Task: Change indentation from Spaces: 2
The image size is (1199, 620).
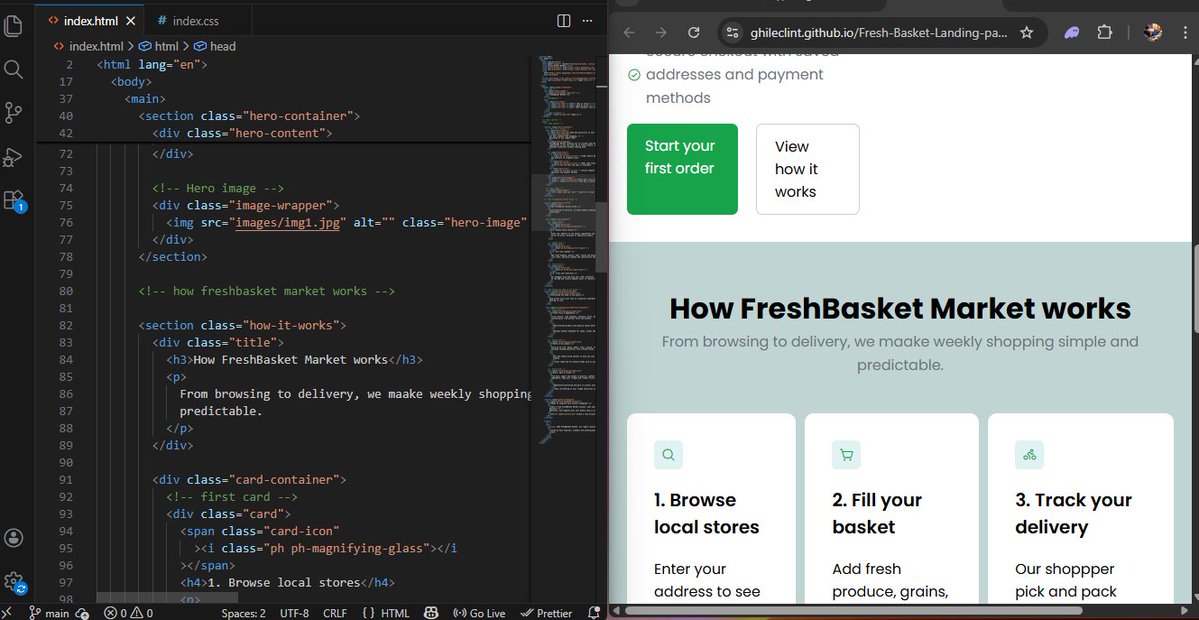Action: coord(243,613)
